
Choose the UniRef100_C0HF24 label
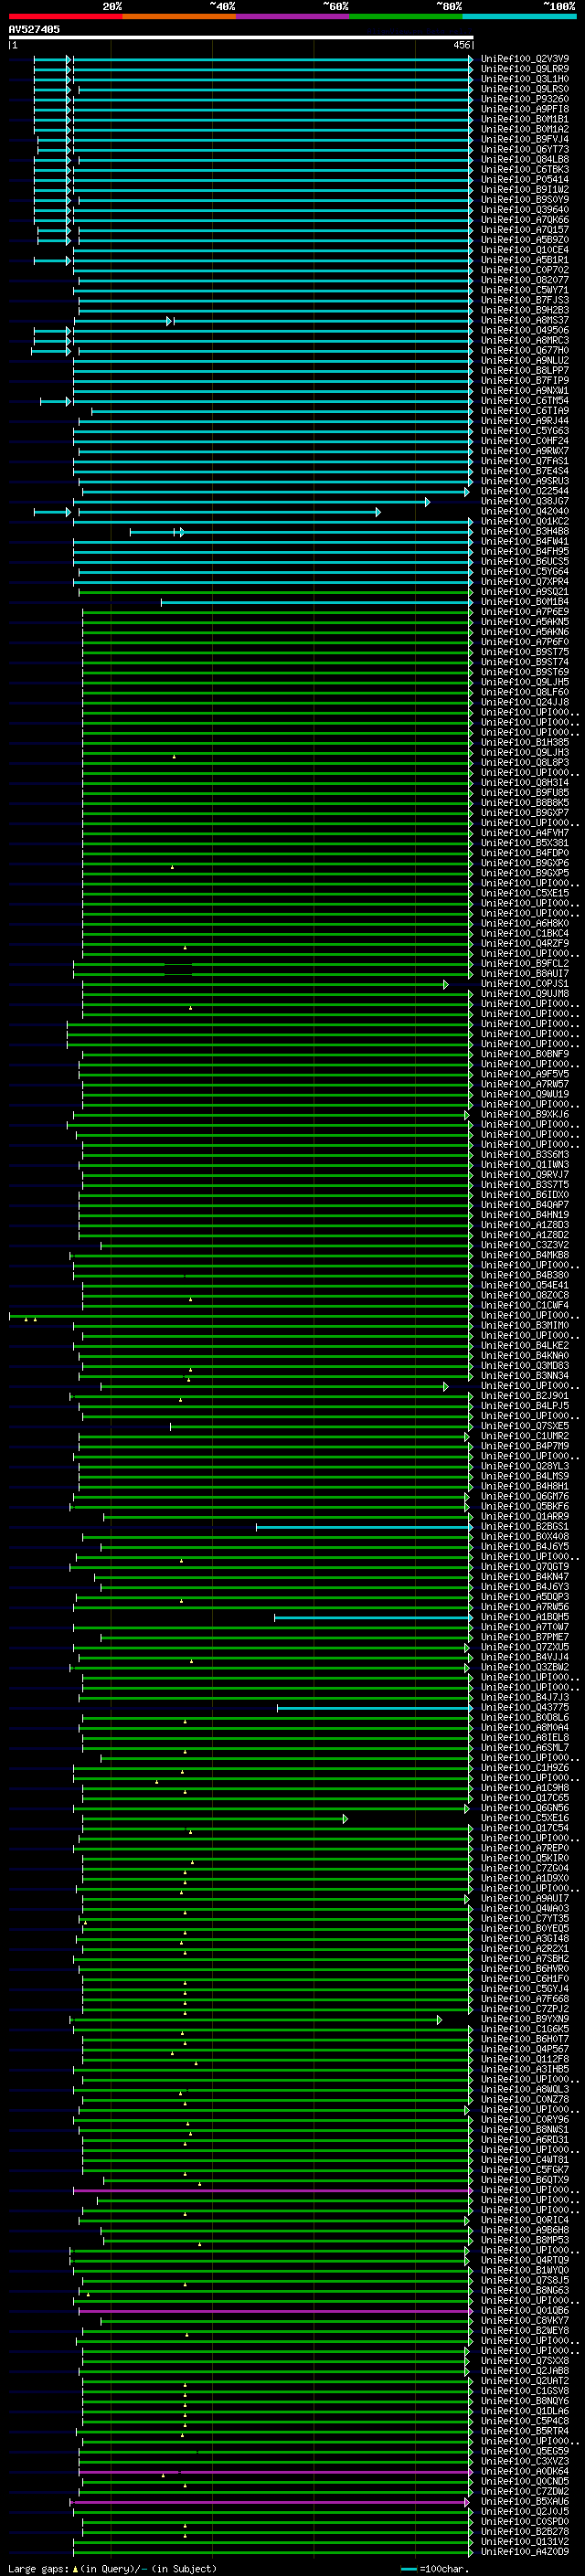coord(525,441)
